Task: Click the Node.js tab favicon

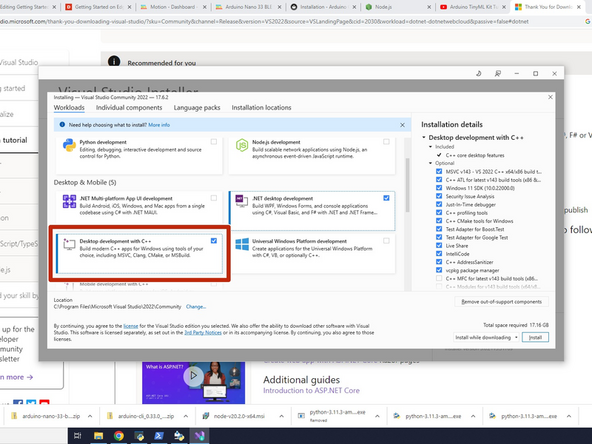Action: (368, 7)
